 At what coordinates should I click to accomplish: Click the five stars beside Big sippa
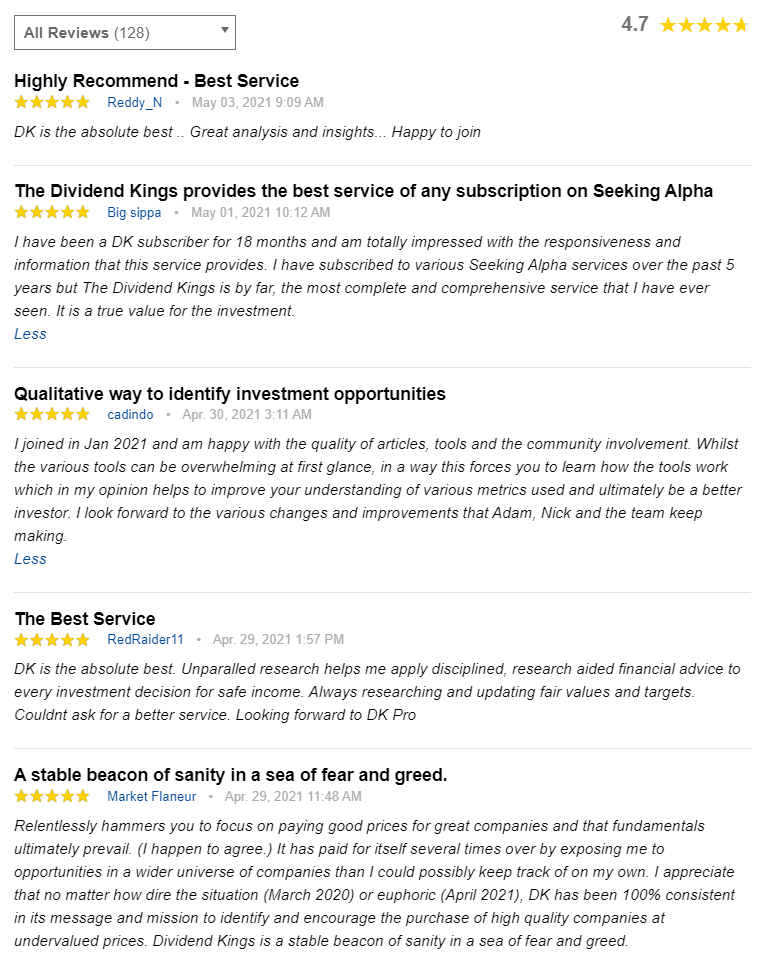pyautogui.click(x=52, y=212)
